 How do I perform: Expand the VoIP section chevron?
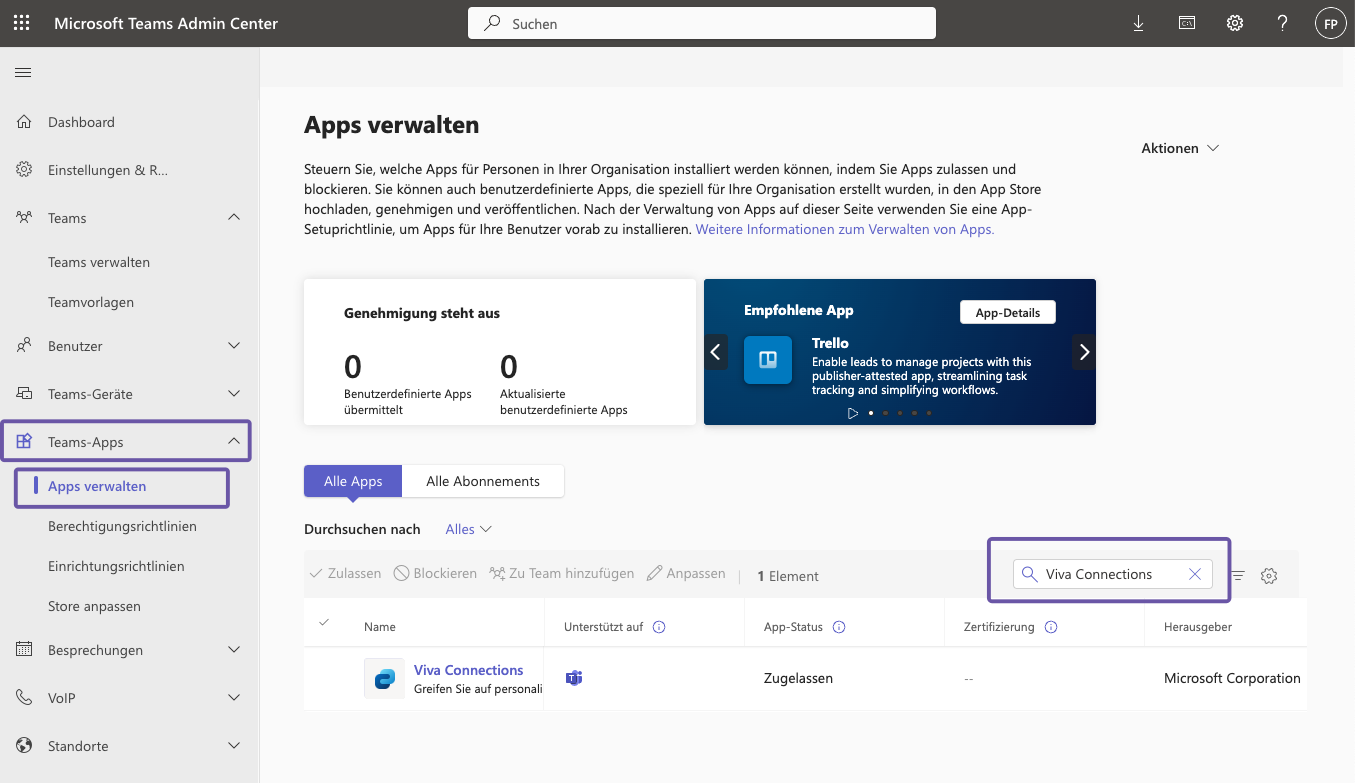(x=234, y=698)
